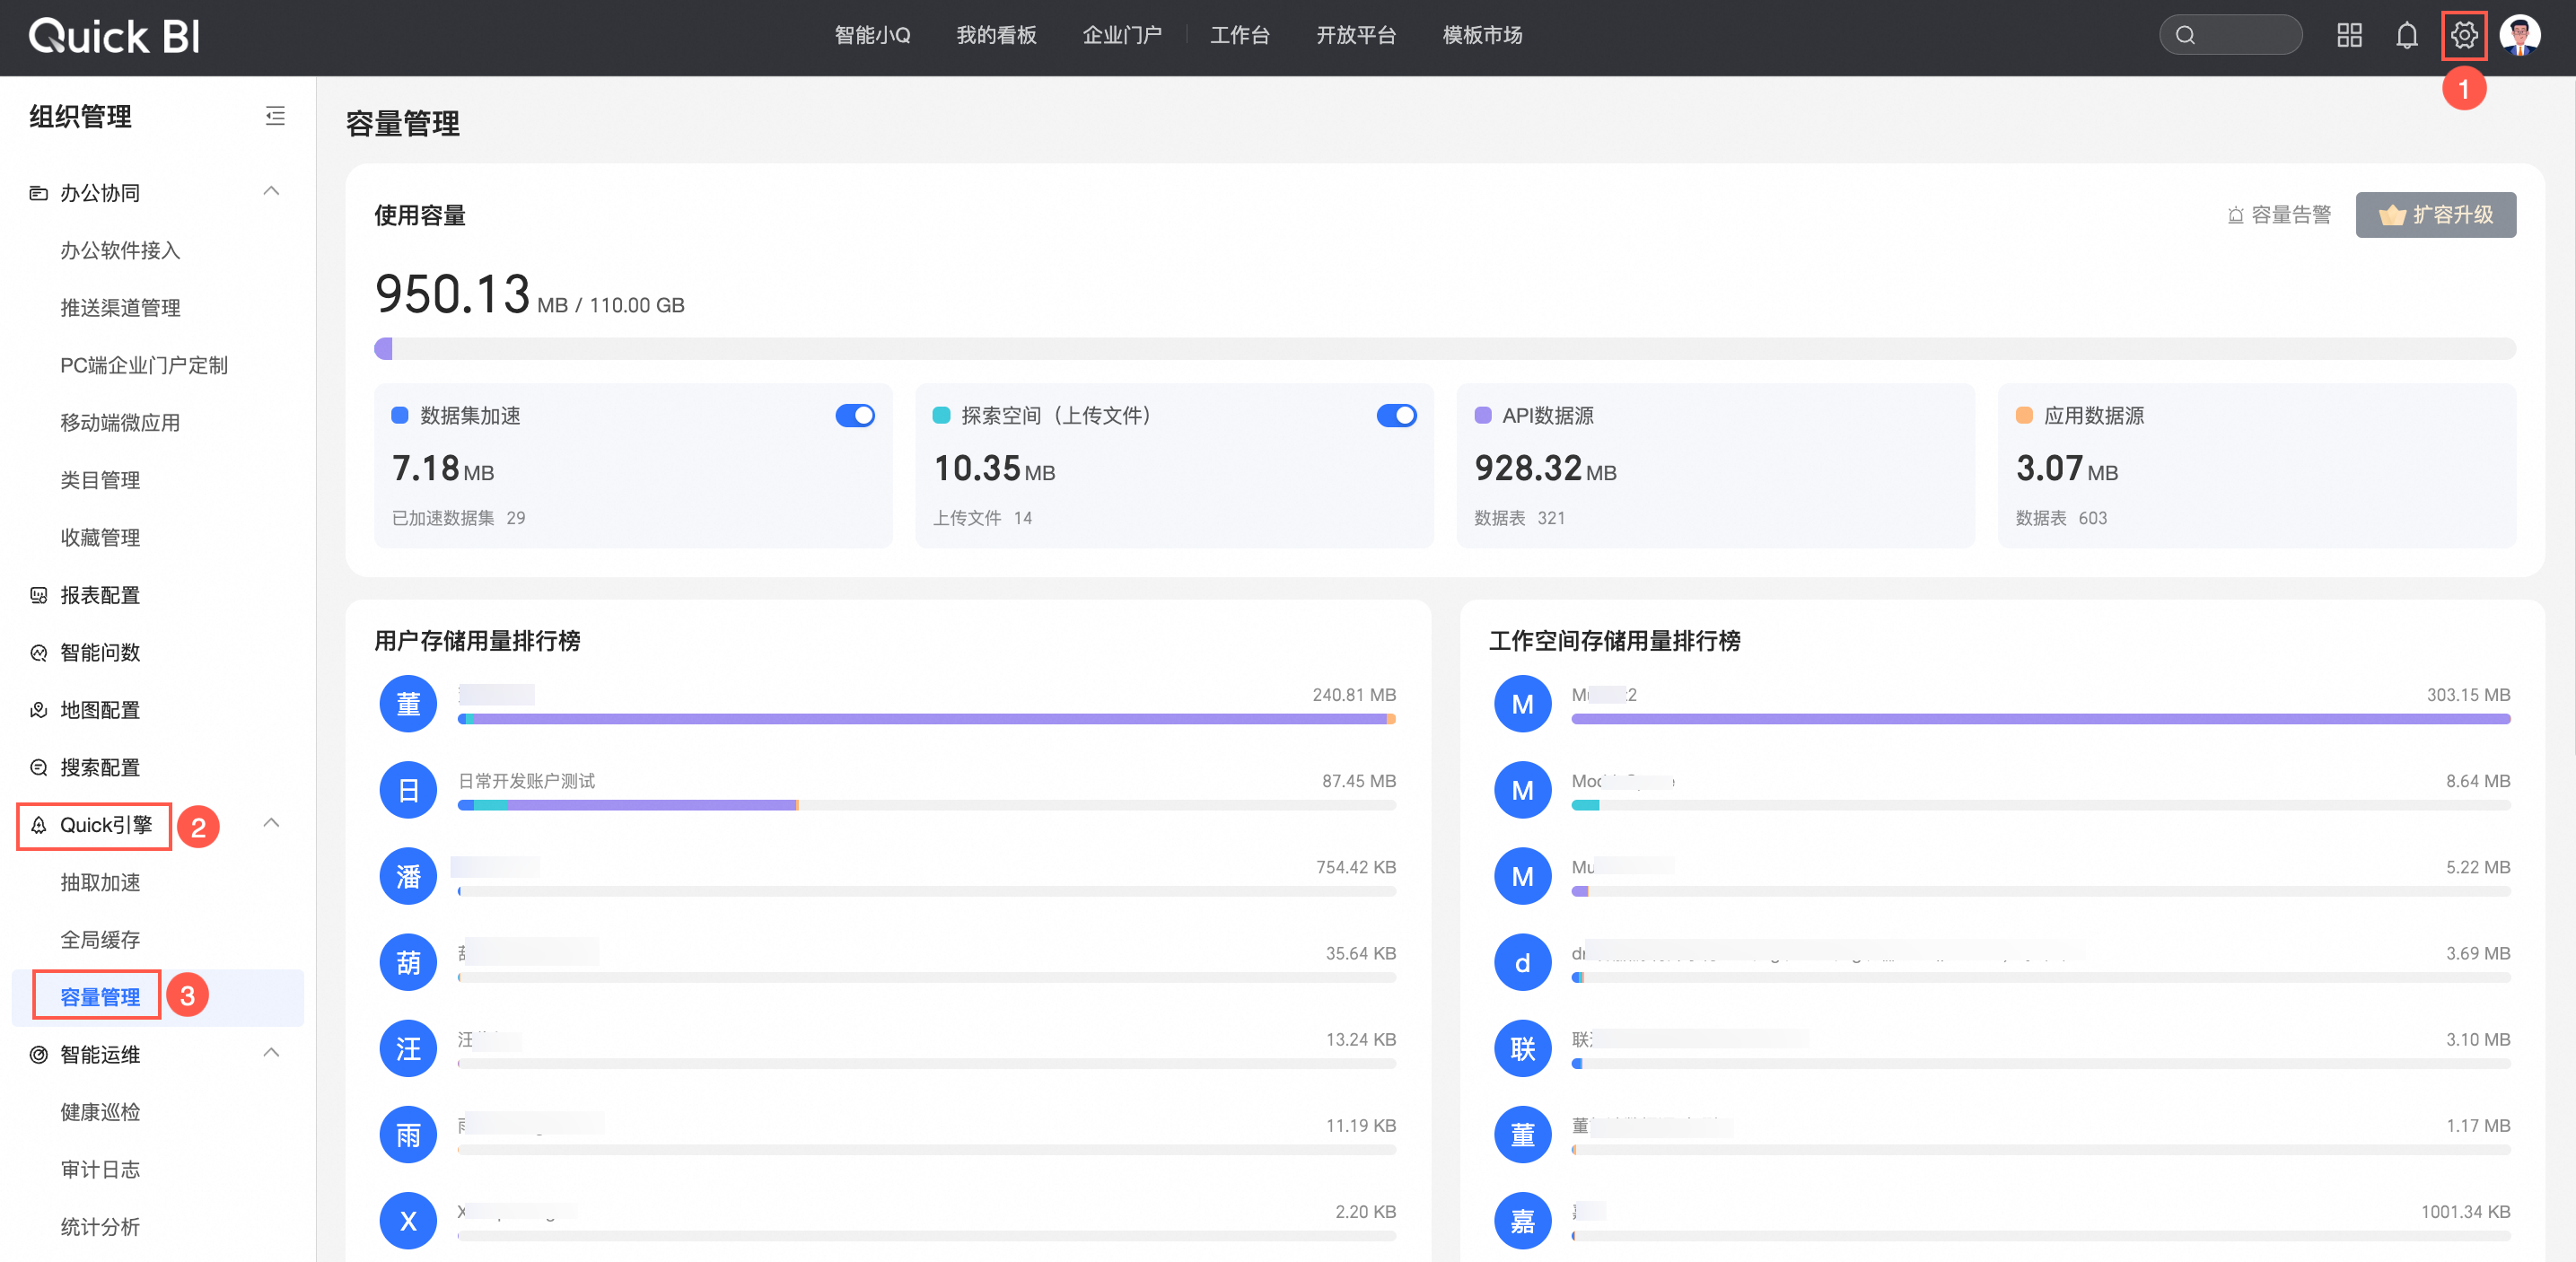This screenshot has width=2576, height=1262.
Task: Collapse the 办公协同 menu section
Action: click(271, 191)
